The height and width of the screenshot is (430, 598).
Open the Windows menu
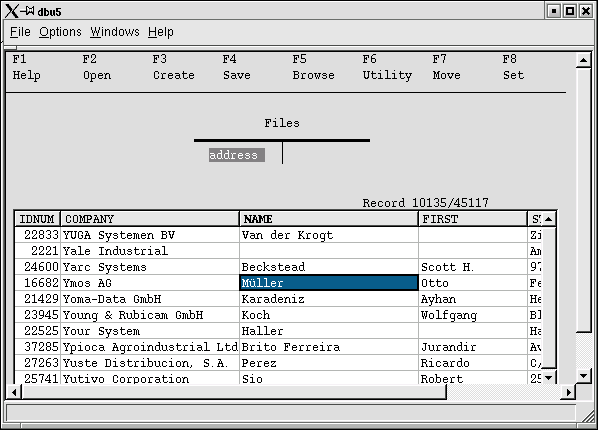point(115,32)
